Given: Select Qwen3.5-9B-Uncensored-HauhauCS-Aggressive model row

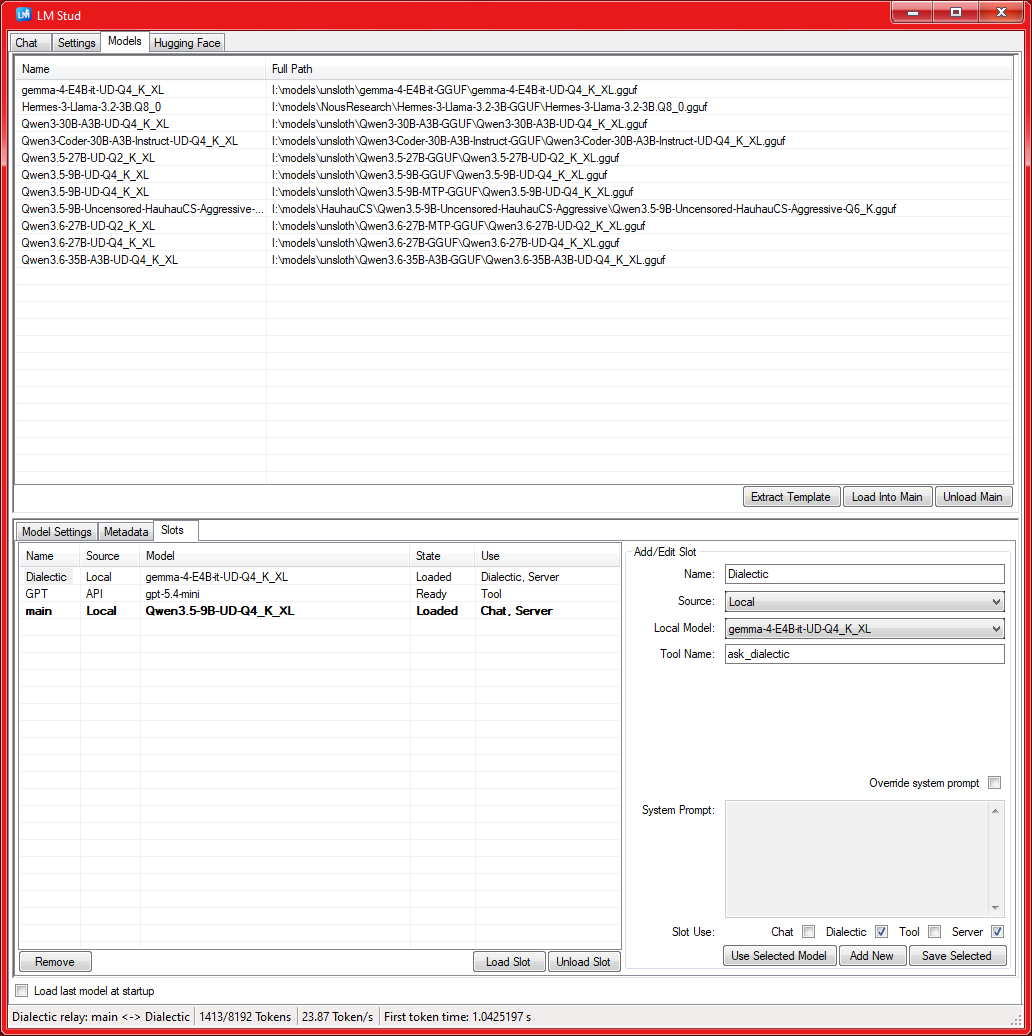Looking at the screenshot, I should click(514, 209).
